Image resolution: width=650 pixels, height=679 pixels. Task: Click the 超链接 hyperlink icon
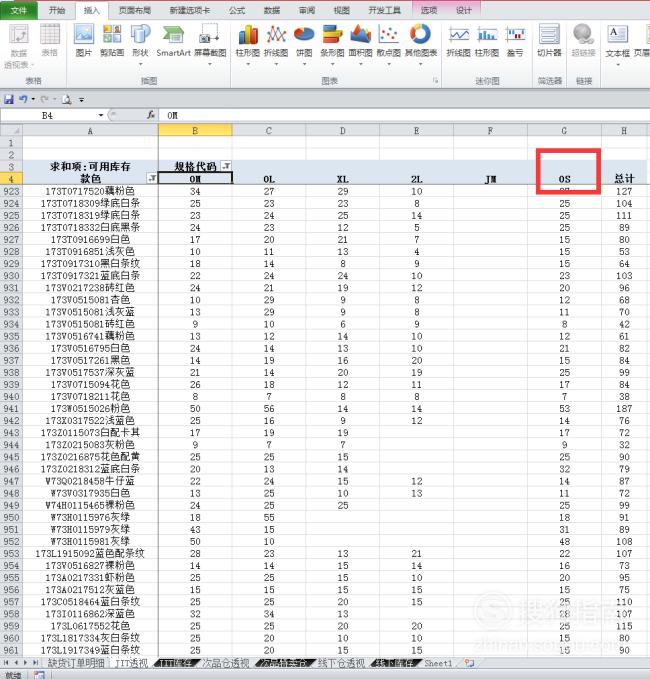tap(583, 40)
